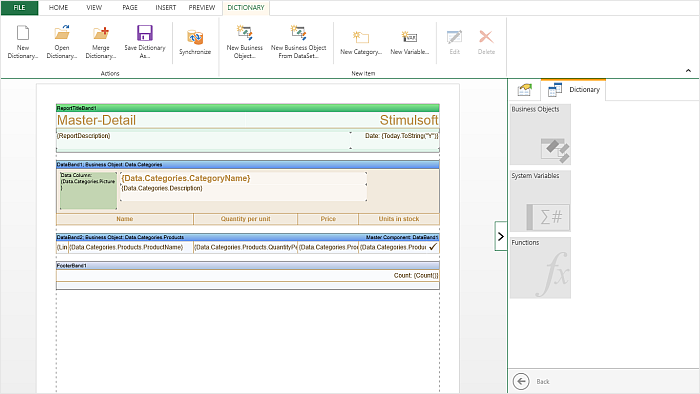
Task: Select the DICTIONARY ribbon tab
Action: point(246,8)
